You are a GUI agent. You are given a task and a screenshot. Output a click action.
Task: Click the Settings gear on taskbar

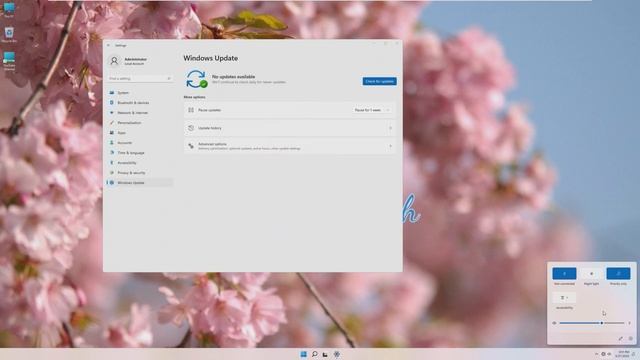pyautogui.click(x=336, y=354)
